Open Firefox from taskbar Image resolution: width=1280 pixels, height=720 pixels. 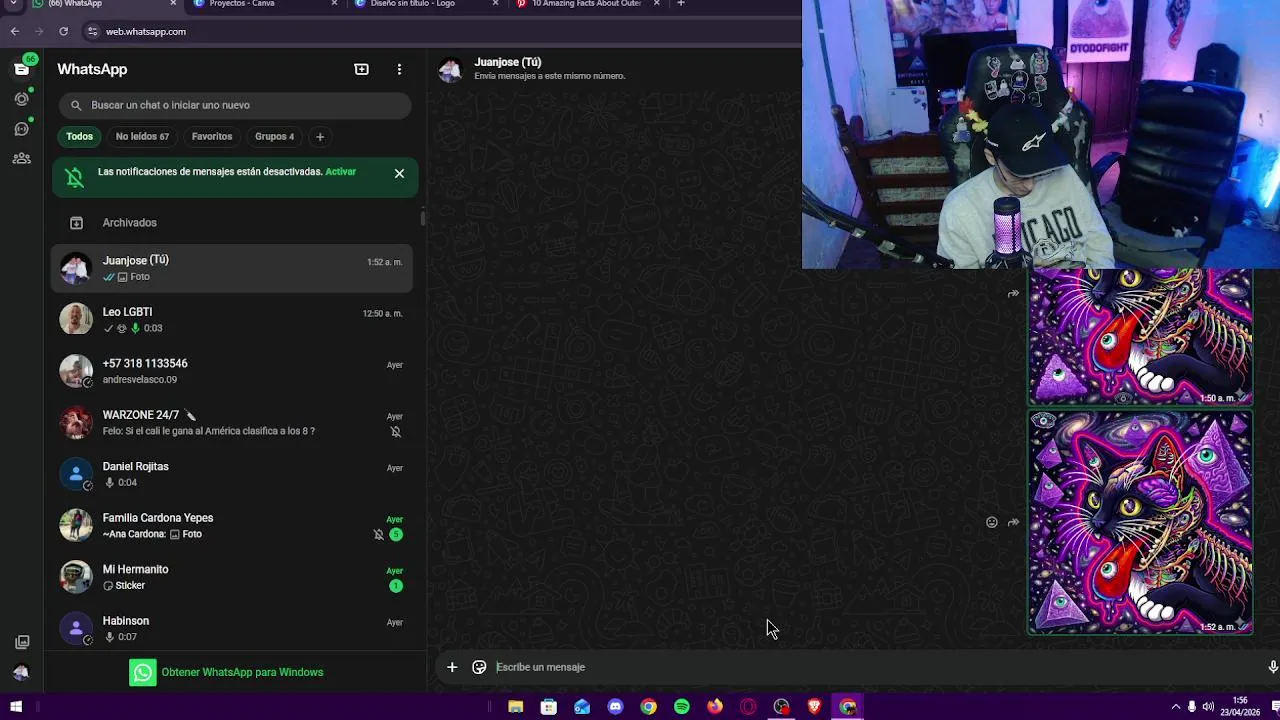(x=714, y=707)
